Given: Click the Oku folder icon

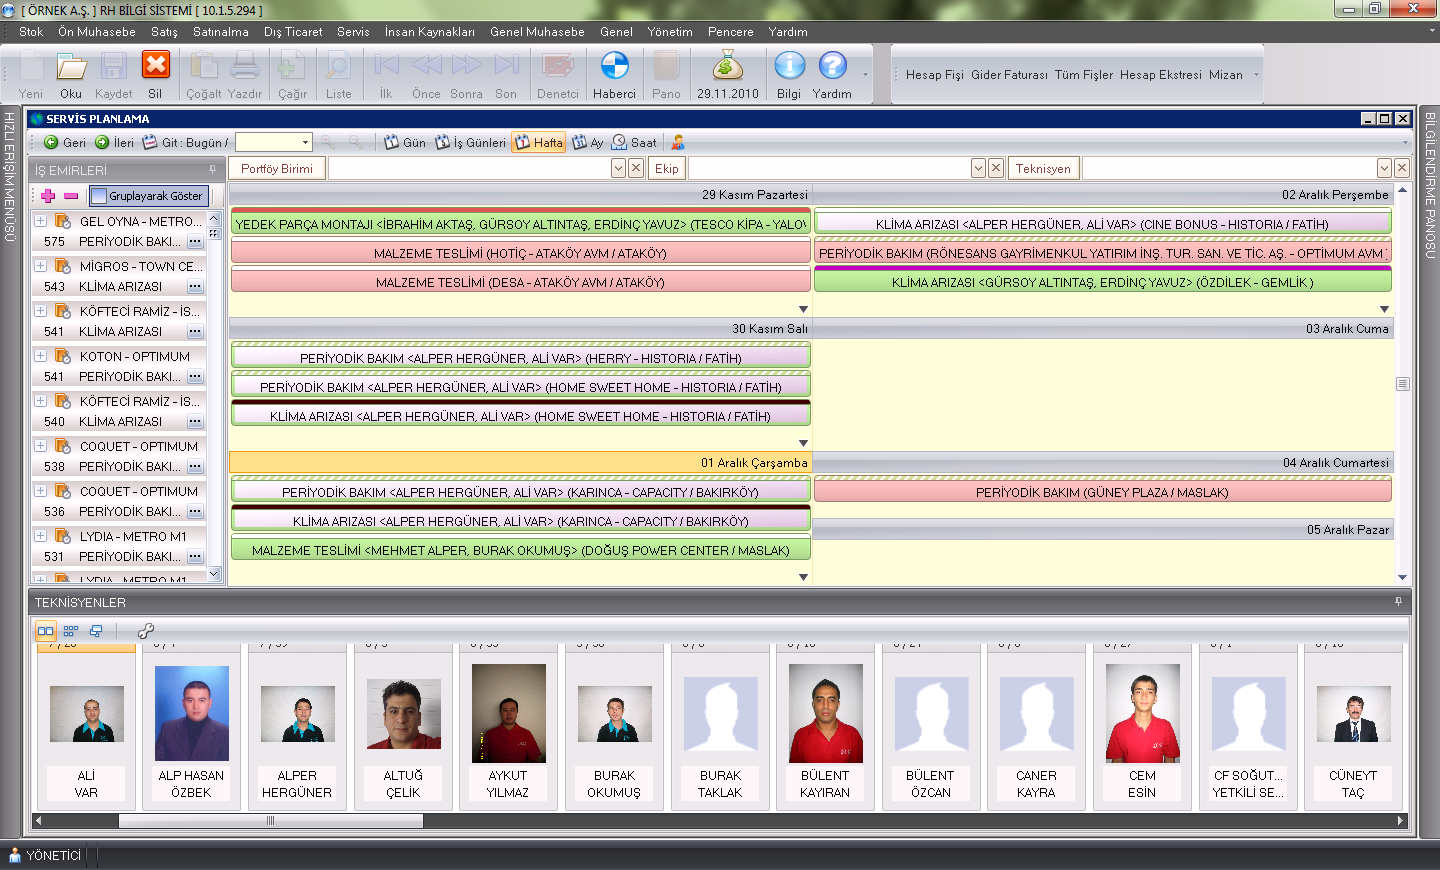Looking at the screenshot, I should 71,66.
